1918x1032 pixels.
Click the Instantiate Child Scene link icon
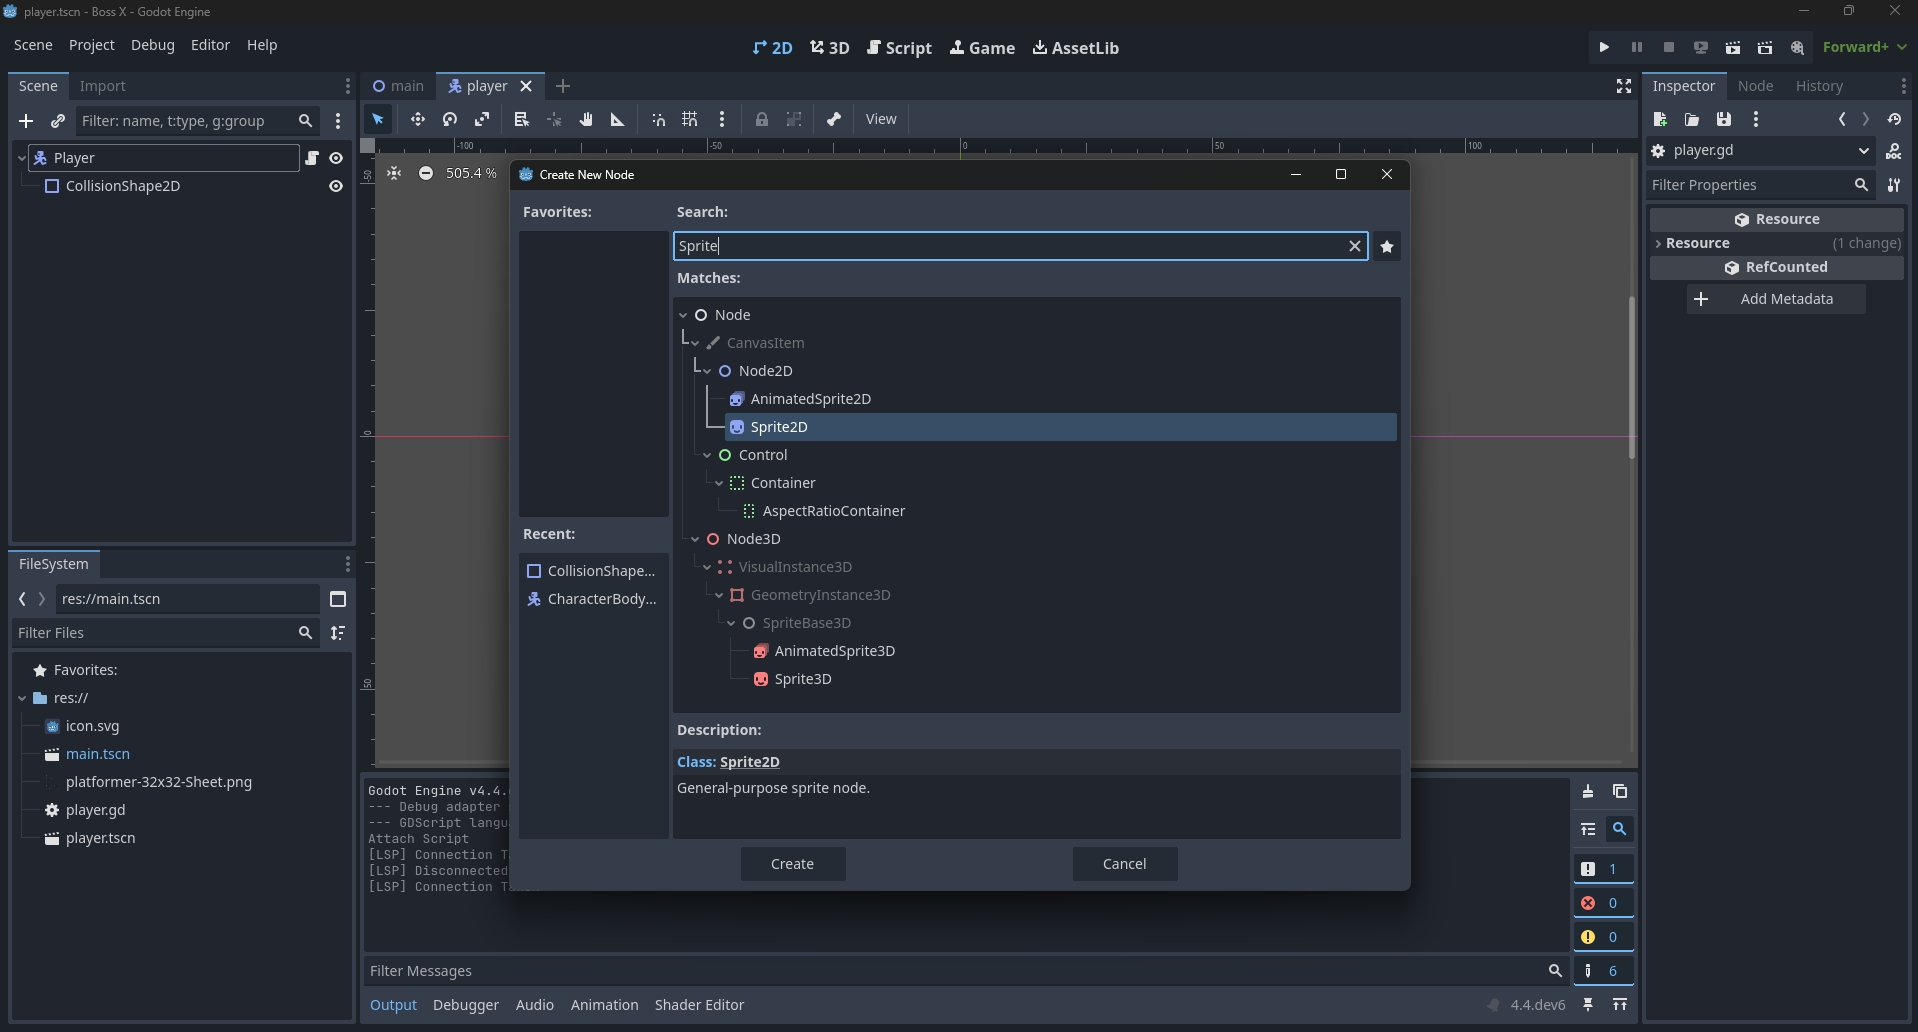[x=58, y=121]
